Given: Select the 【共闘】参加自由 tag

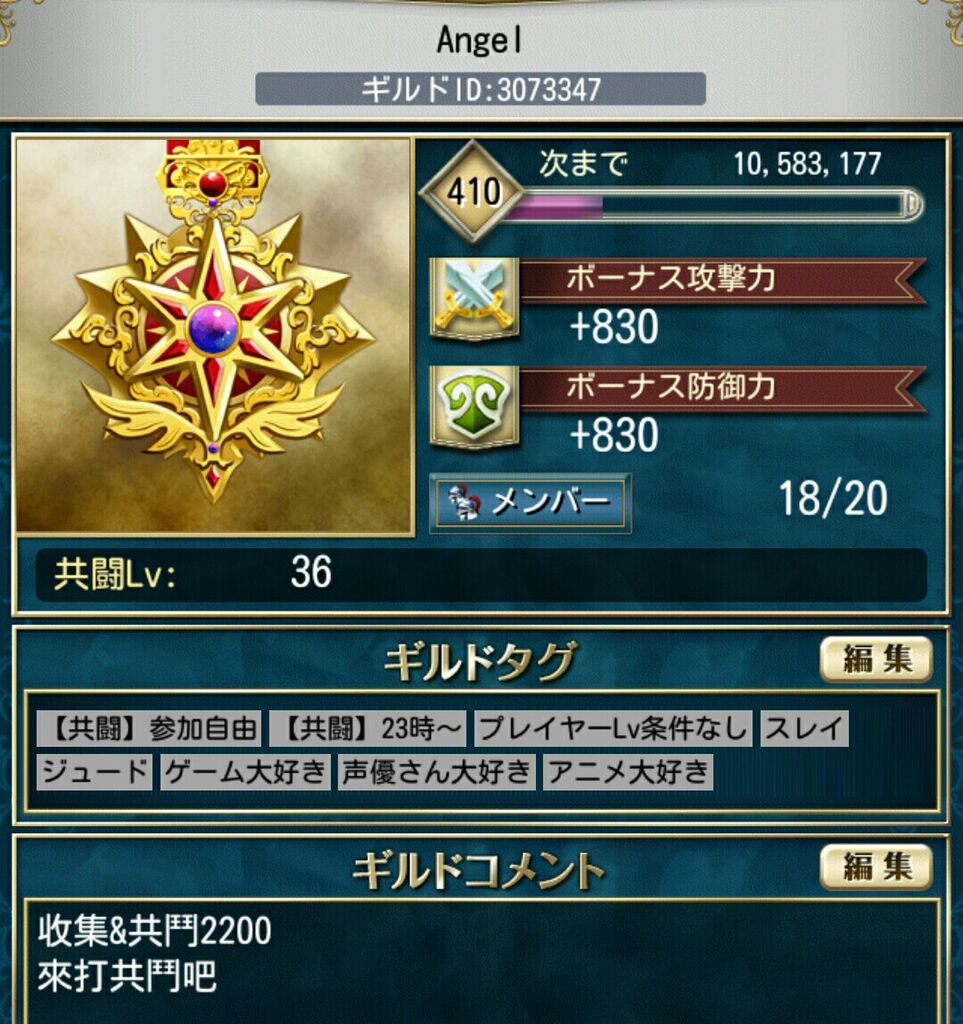Looking at the screenshot, I should point(149,728).
